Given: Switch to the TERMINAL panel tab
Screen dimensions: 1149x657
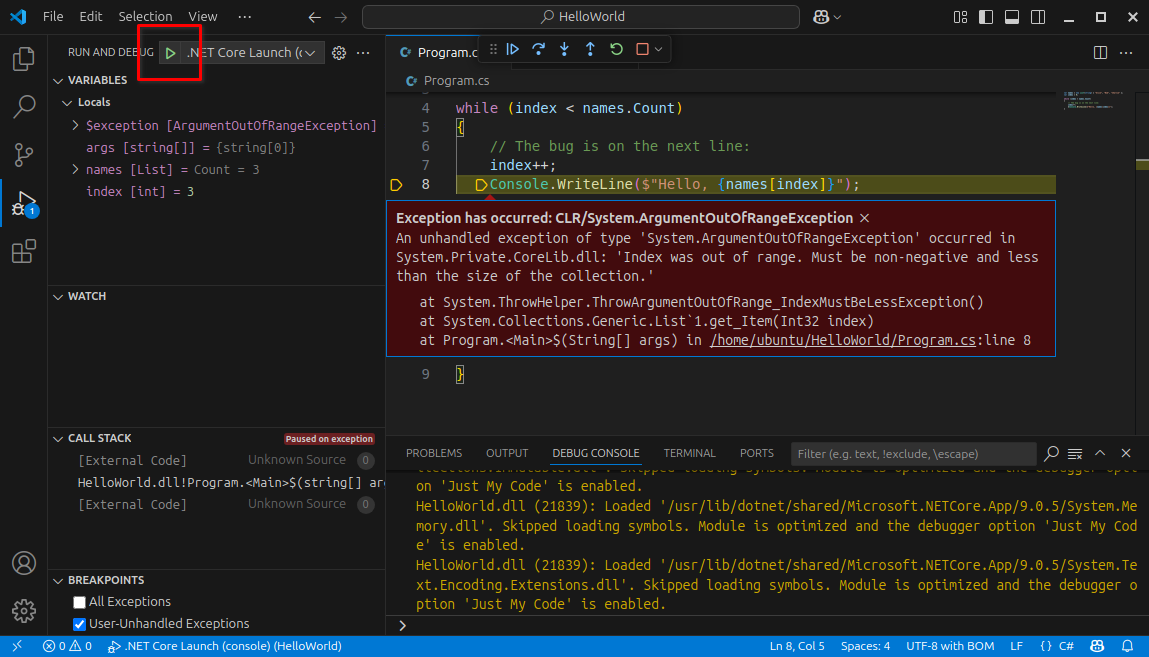Looking at the screenshot, I should pos(689,453).
